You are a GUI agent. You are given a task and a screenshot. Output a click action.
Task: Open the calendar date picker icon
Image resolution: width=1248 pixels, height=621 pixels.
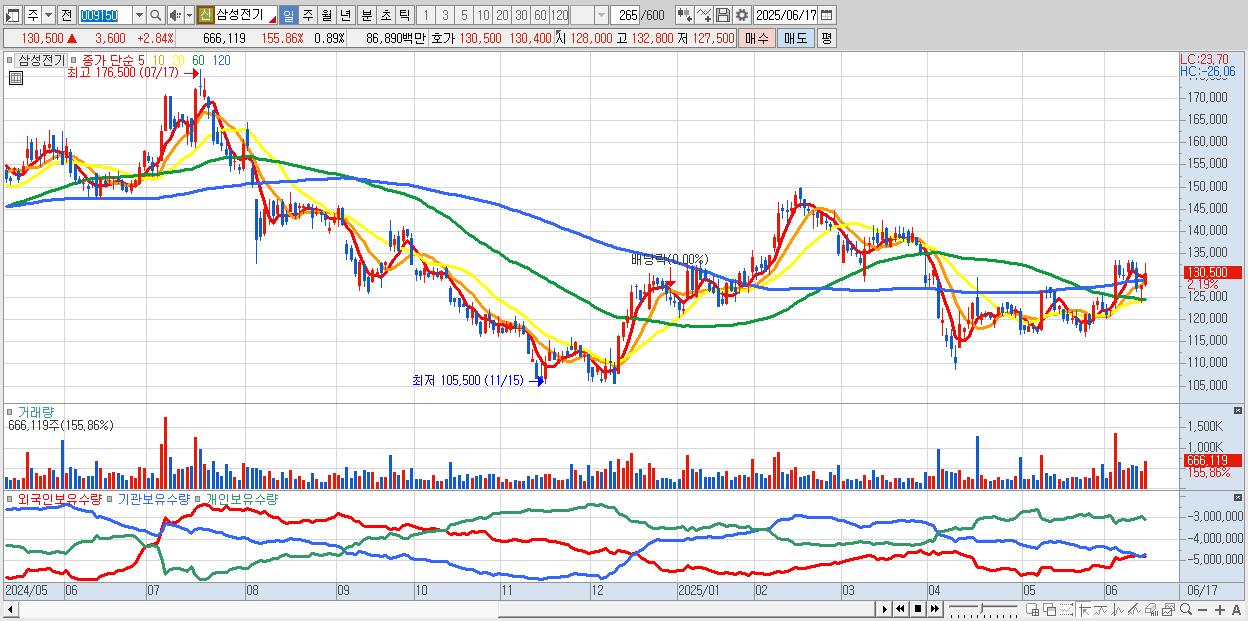pyautogui.click(x=827, y=15)
